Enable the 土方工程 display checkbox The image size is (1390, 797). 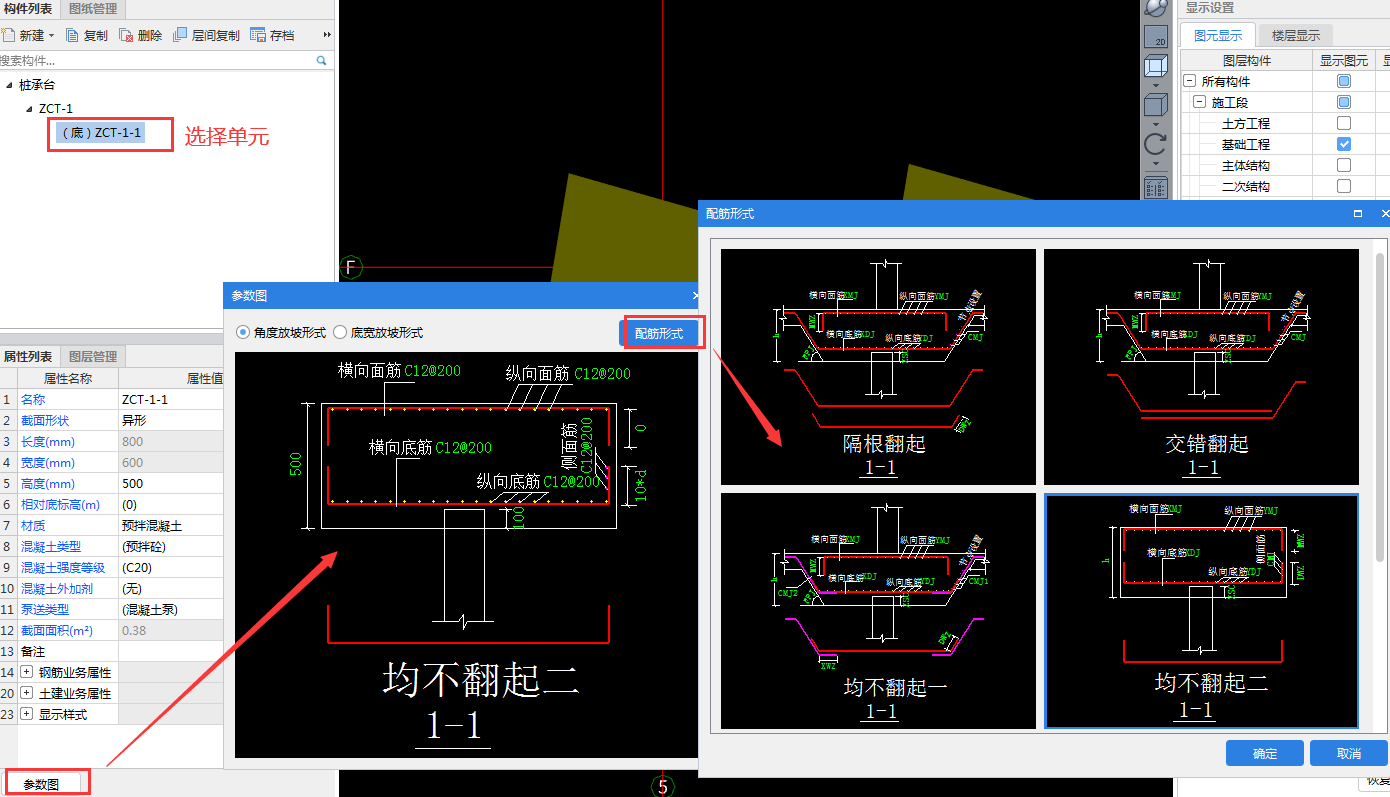[x=1344, y=123]
